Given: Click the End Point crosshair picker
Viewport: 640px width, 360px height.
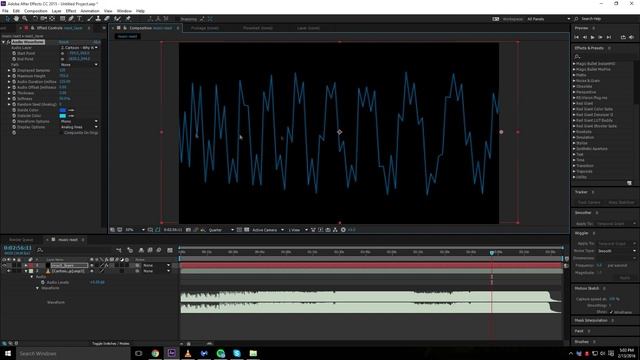Looking at the screenshot, I should 62,59.
